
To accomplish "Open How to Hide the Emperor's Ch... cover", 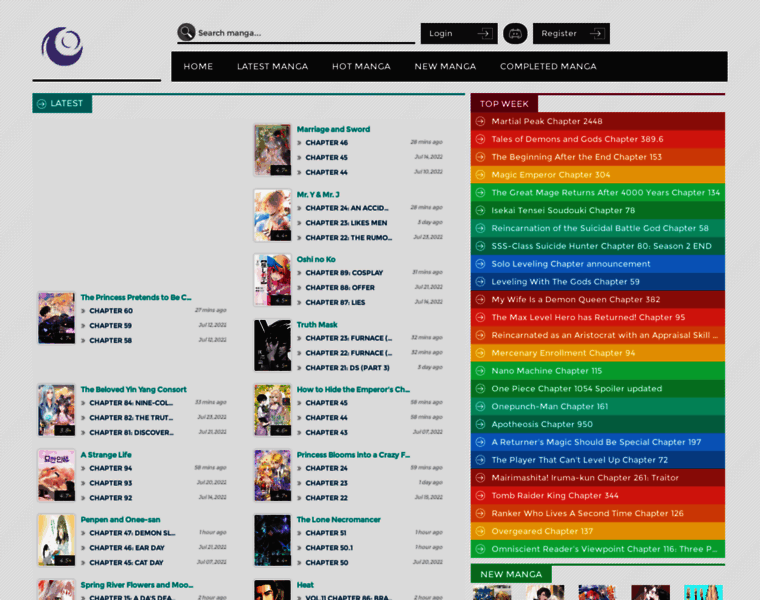I will point(272,411).
